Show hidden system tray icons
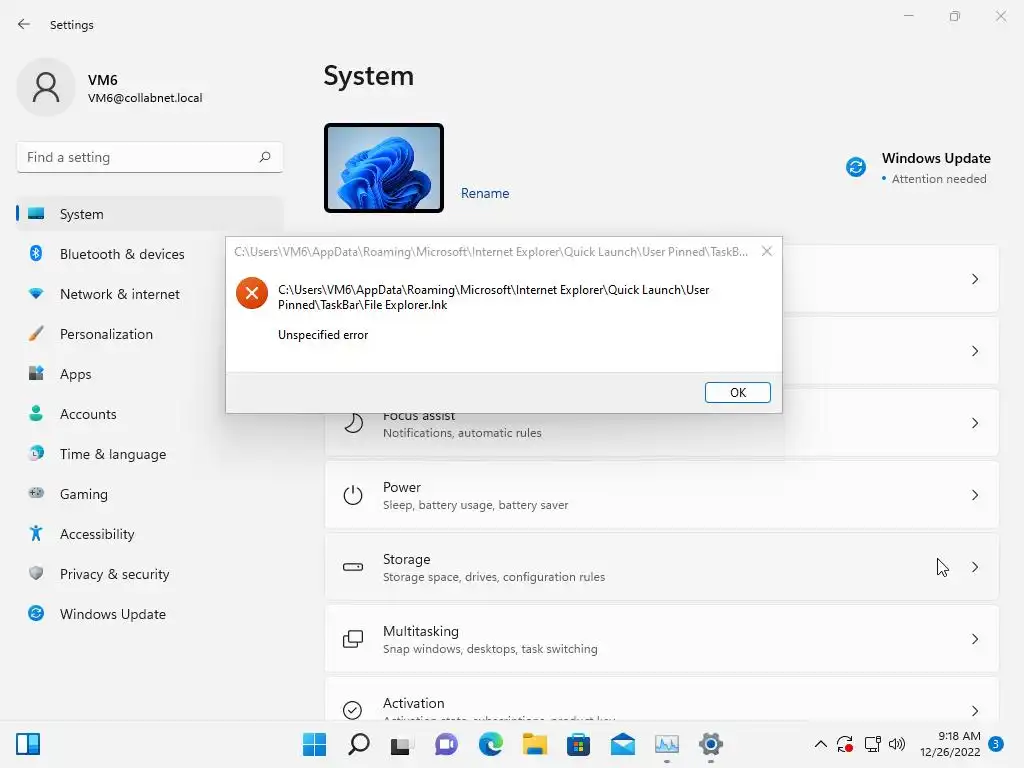 [x=820, y=744]
